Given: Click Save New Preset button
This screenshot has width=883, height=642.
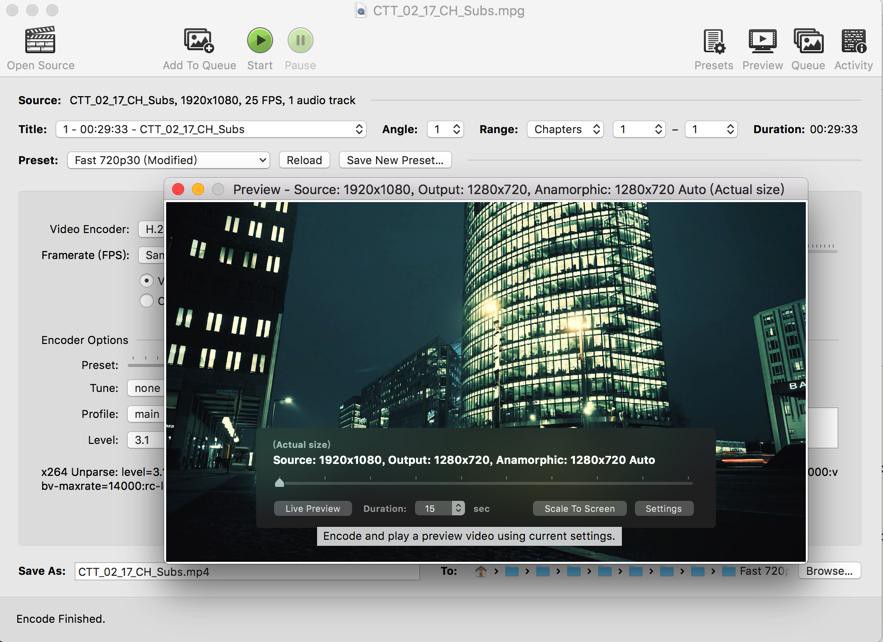Looking at the screenshot, I should [395, 160].
